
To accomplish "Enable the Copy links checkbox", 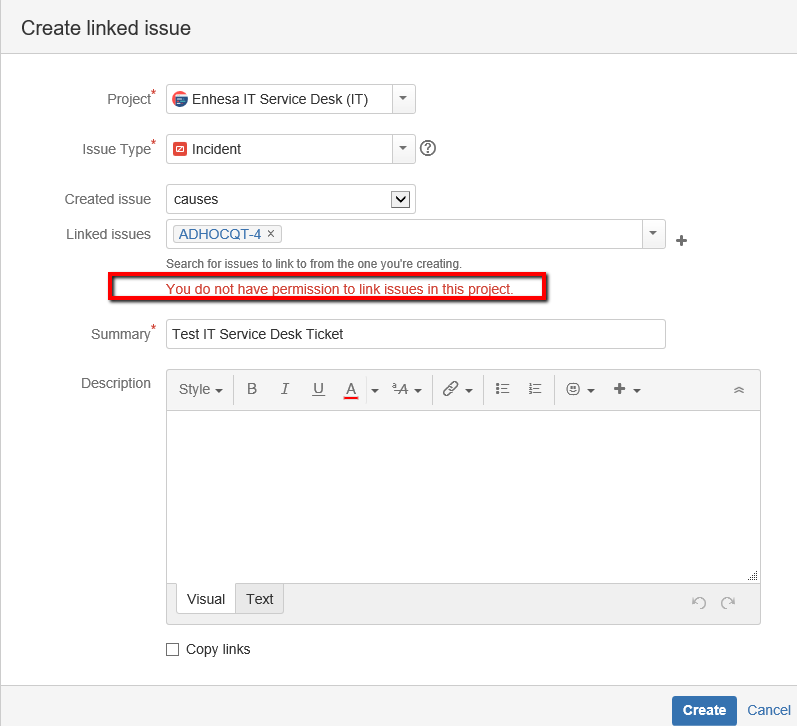I will click(173, 650).
